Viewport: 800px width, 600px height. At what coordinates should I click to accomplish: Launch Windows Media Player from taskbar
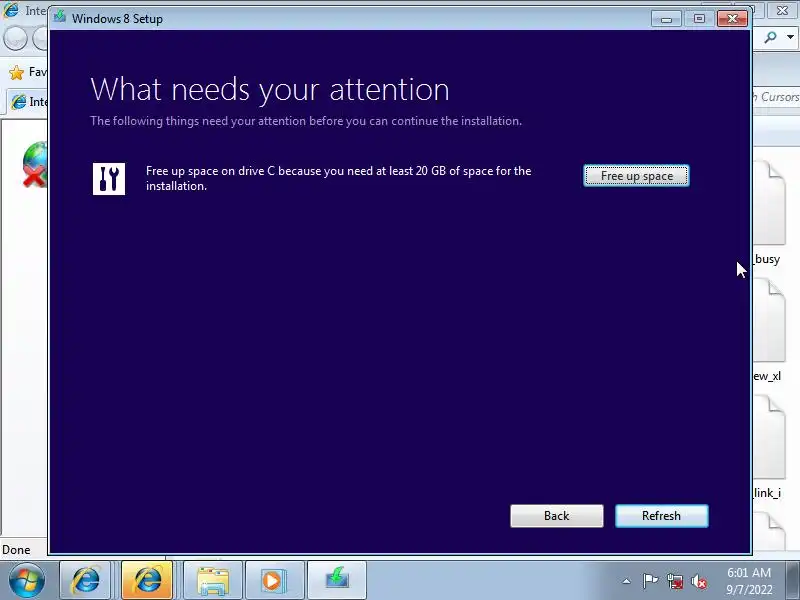click(274, 580)
